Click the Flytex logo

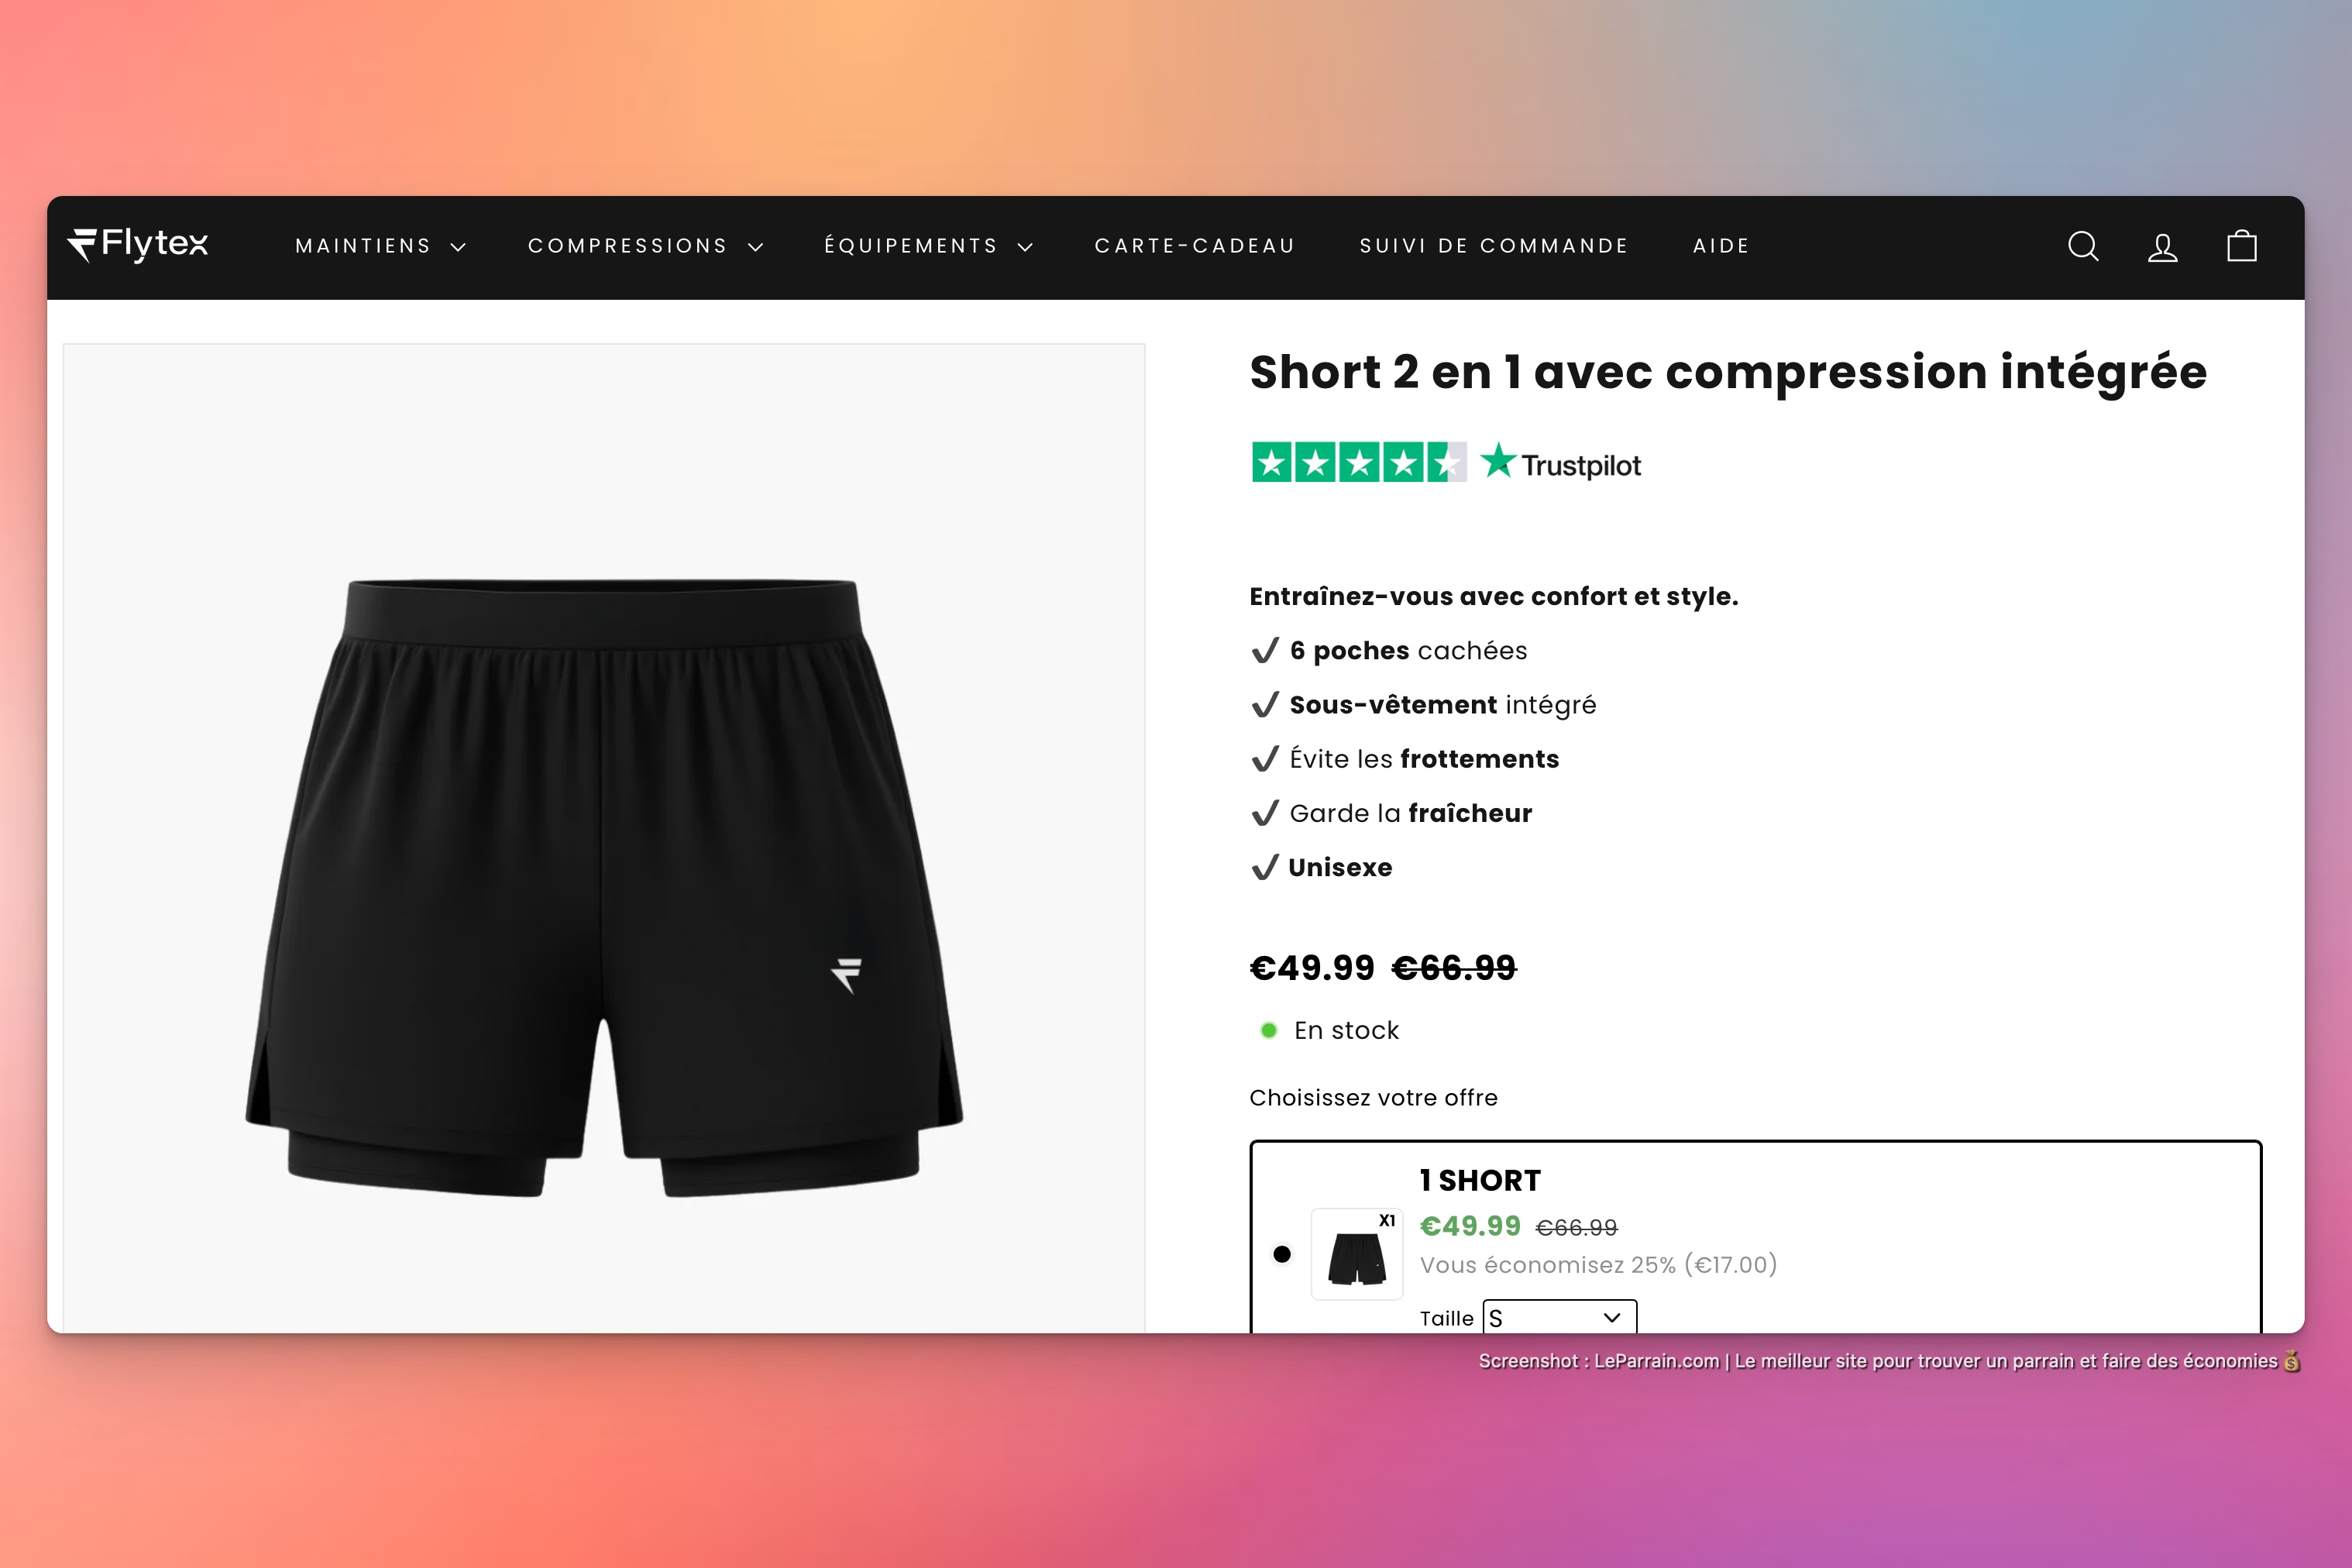click(138, 244)
